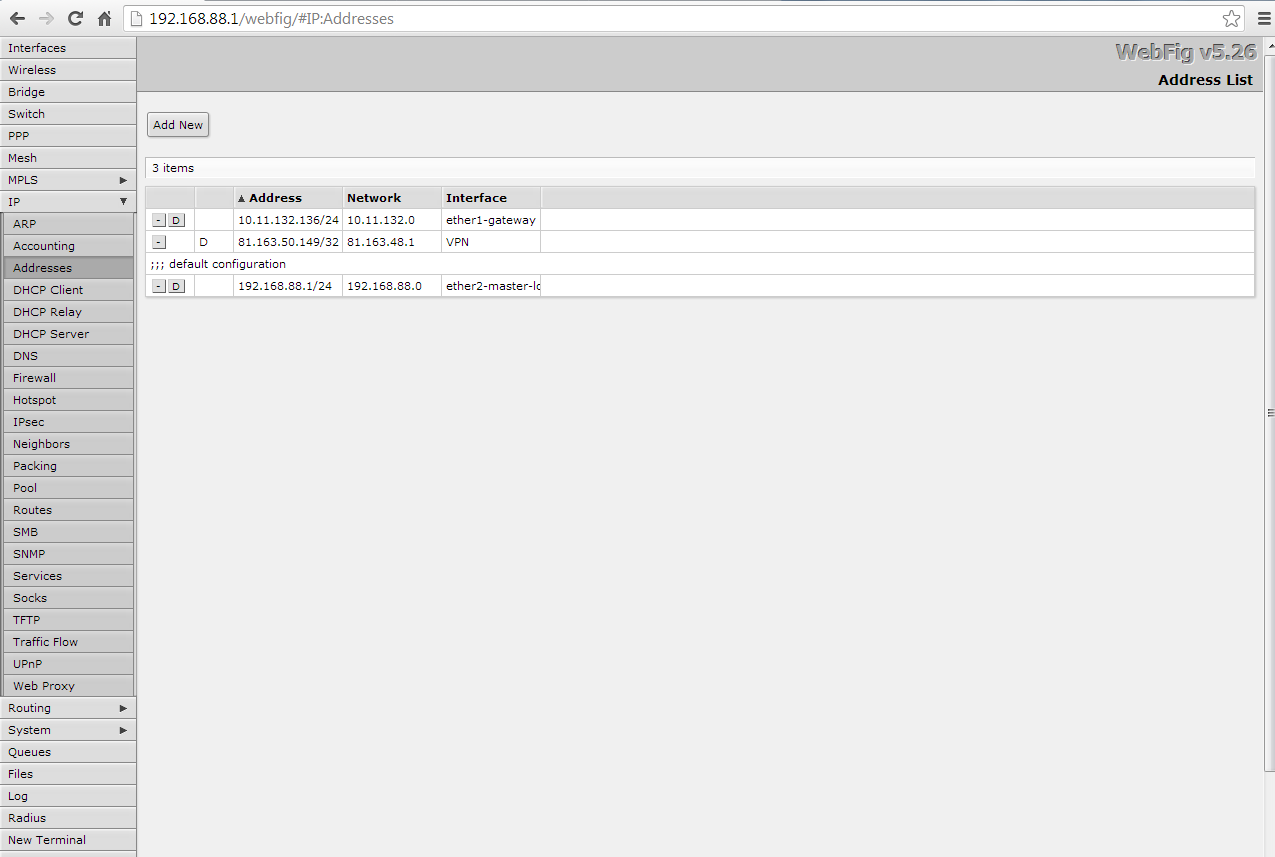Open DHCP Relay settings
1275x857 pixels.
(68, 312)
